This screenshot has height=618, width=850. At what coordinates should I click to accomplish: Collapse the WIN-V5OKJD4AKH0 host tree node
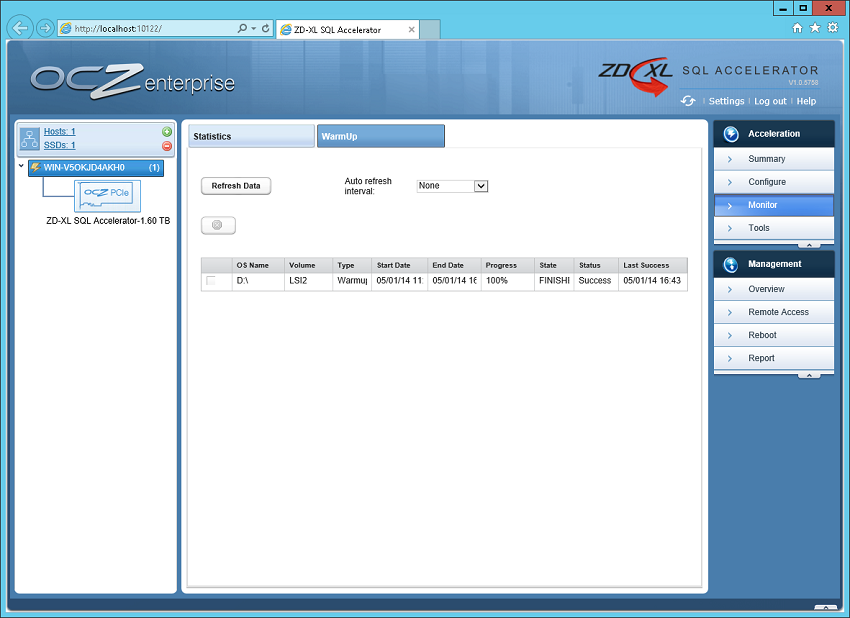point(21,166)
